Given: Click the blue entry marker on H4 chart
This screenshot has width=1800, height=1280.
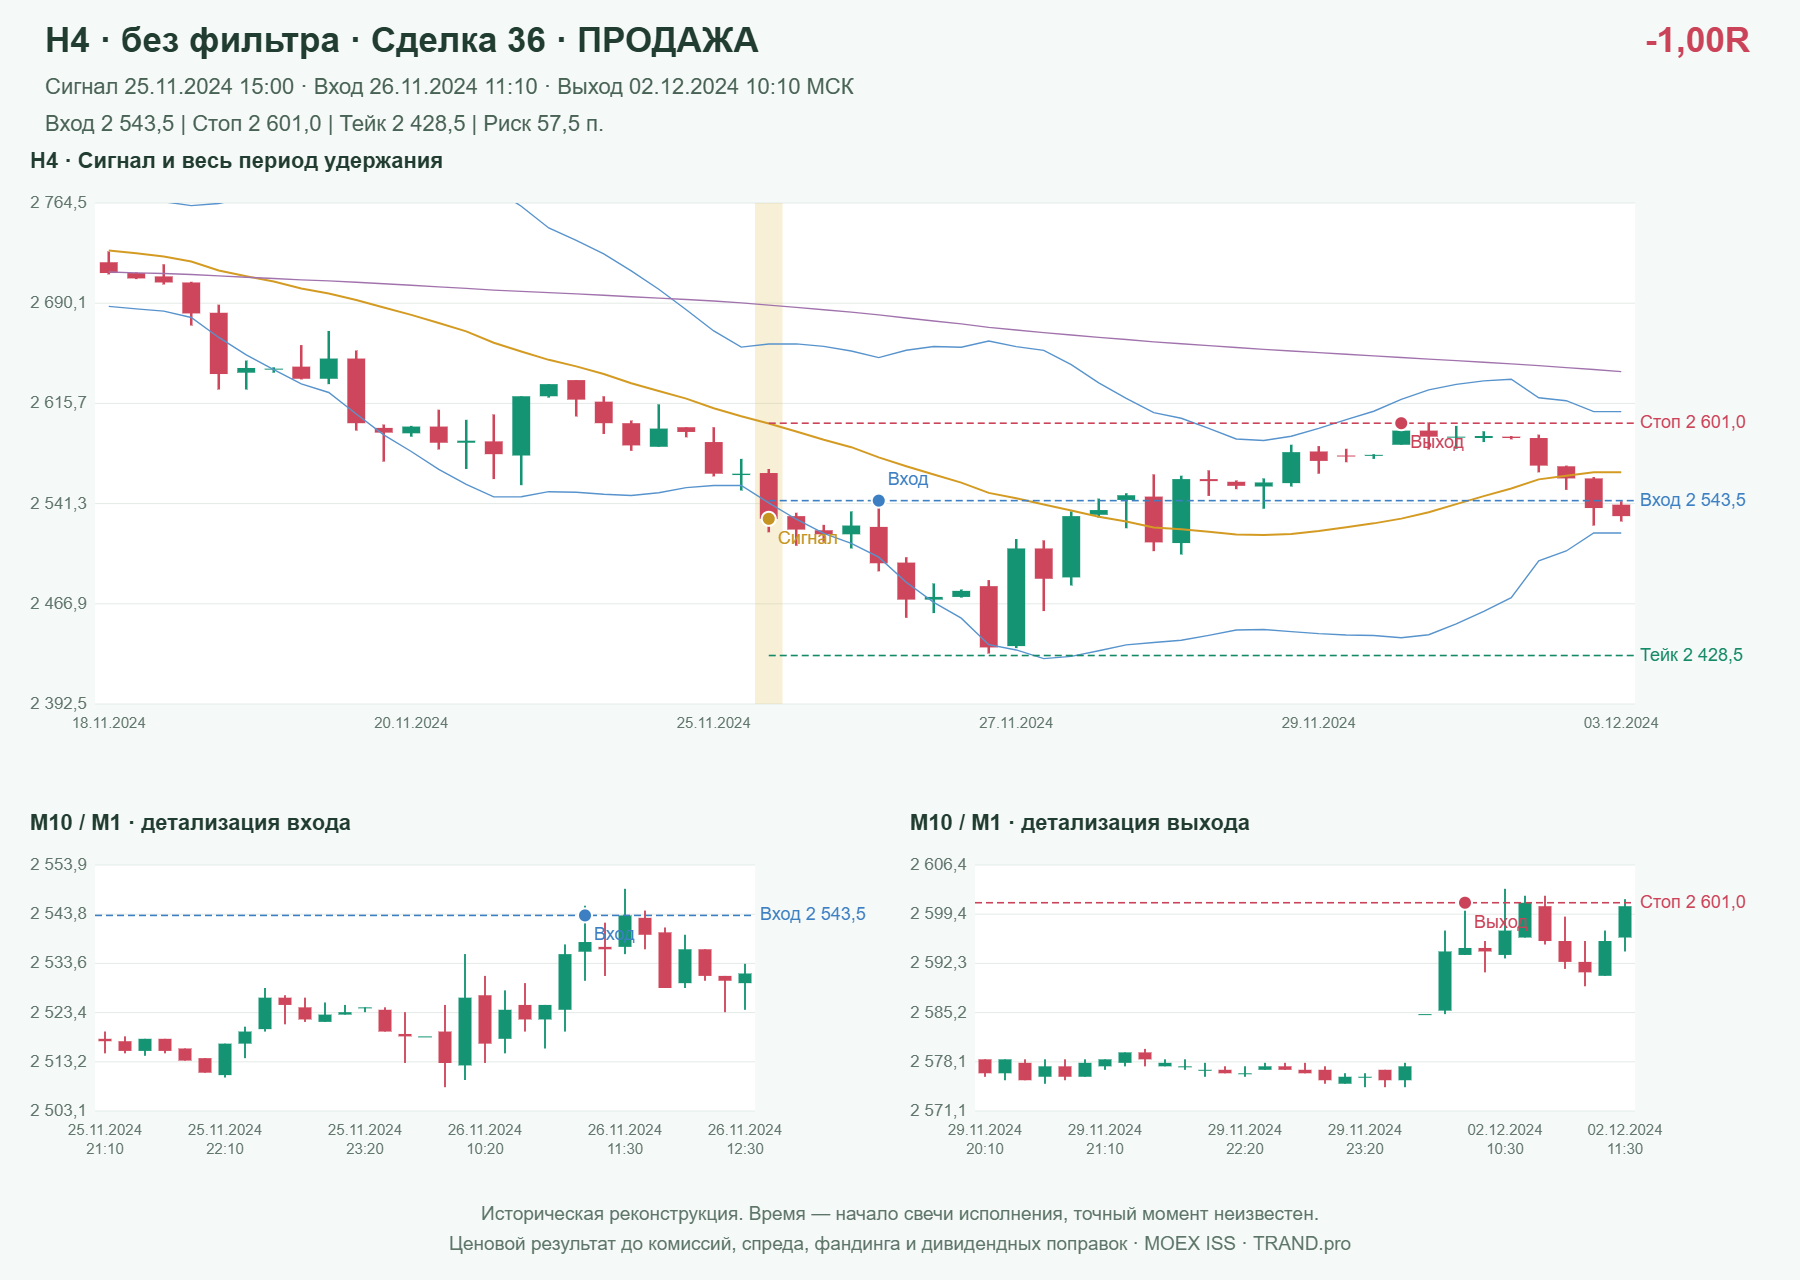Looking at the screenshot, I should [x=878, y=501].
